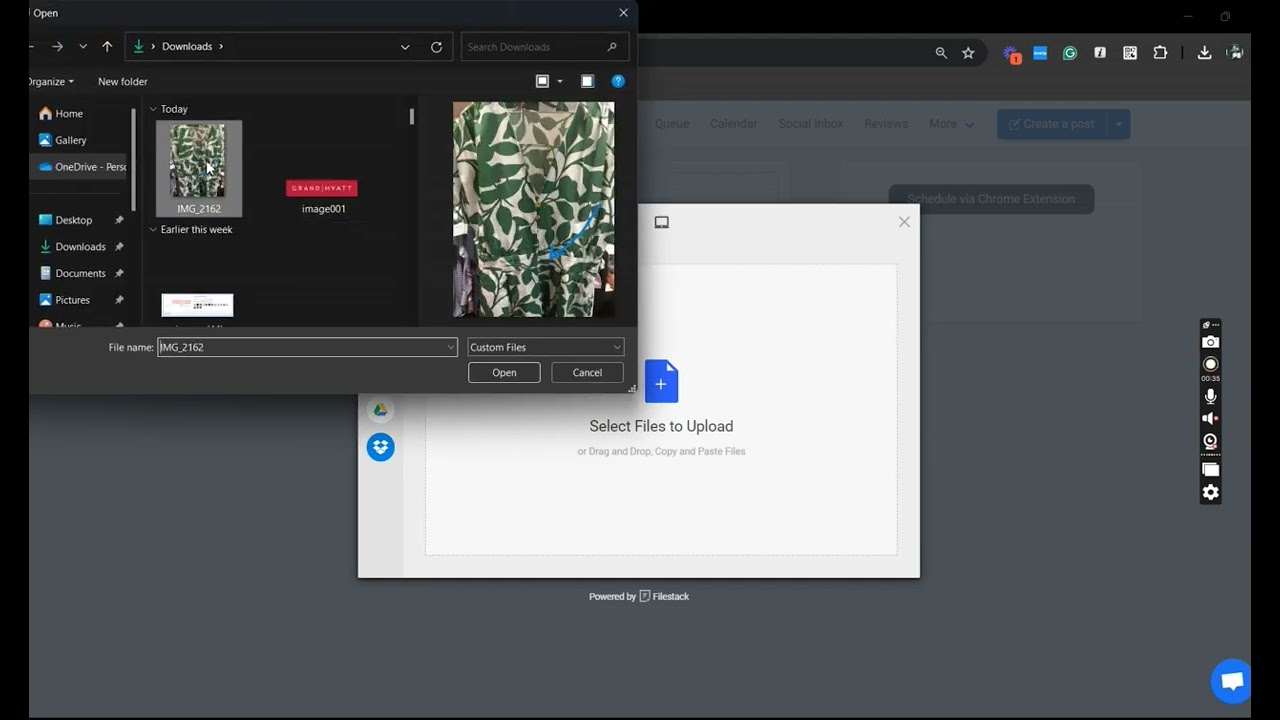Select the image001 Grand Hyatt file
Screen dimensions: 1280x720
tap(322, 196)
